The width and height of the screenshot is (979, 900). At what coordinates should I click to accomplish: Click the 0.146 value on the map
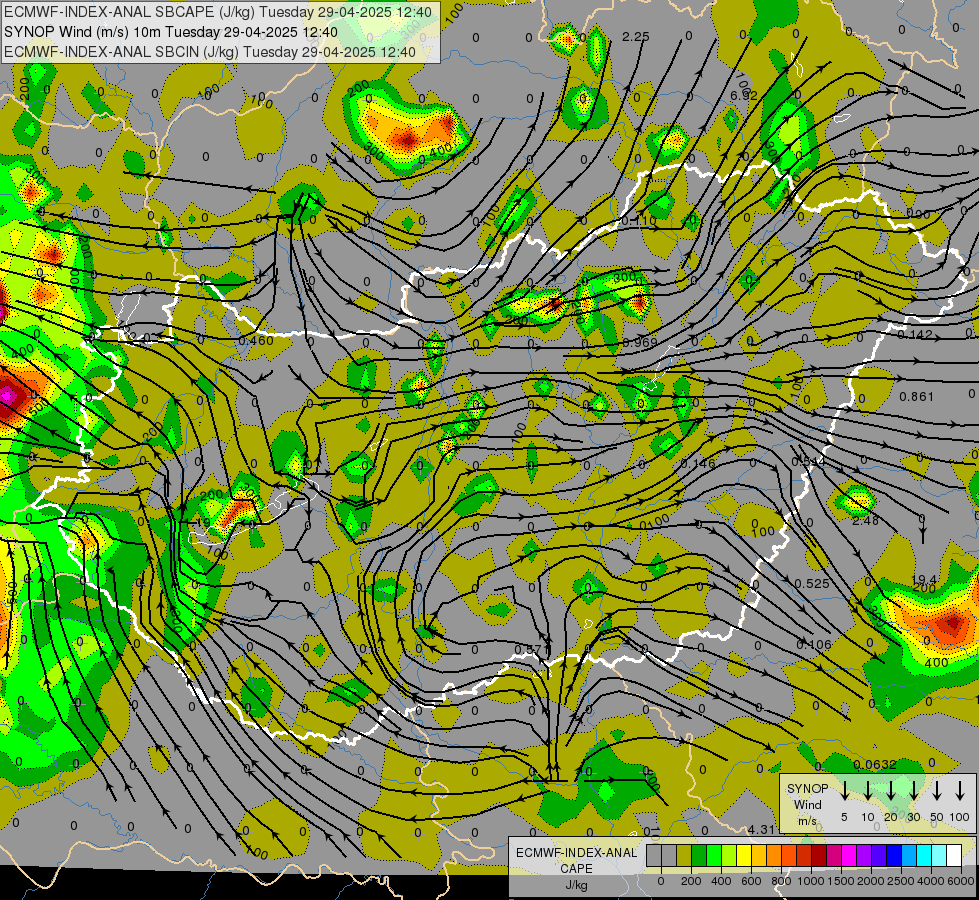pos(697,463)
